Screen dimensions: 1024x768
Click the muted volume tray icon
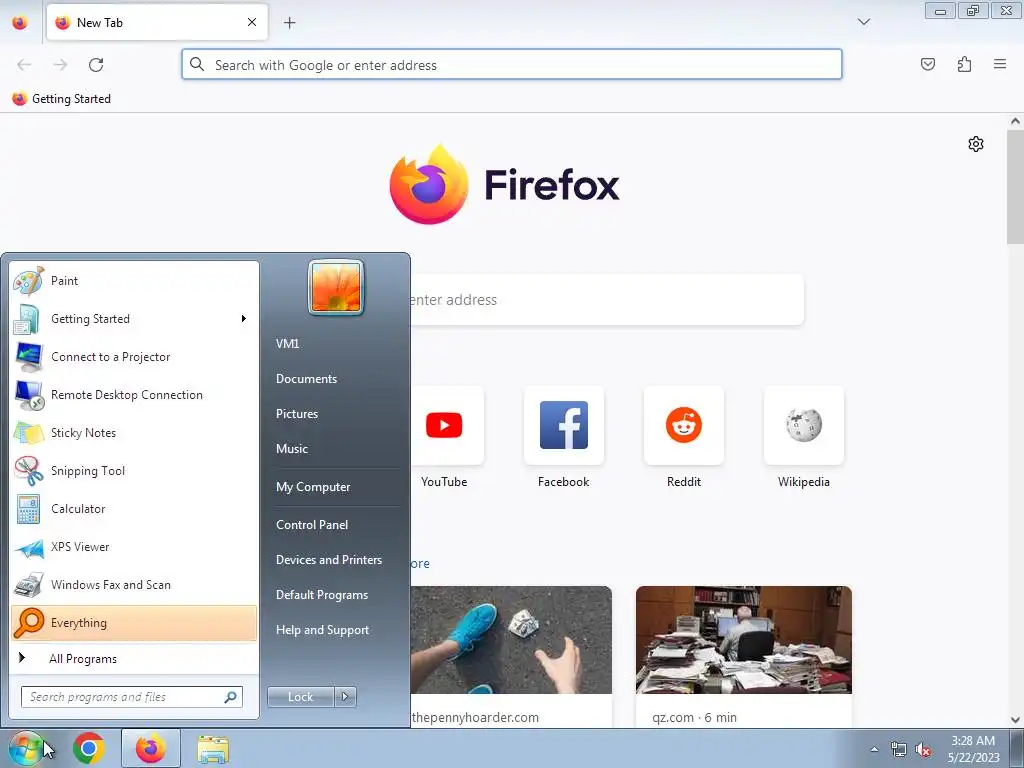[923, 749]
